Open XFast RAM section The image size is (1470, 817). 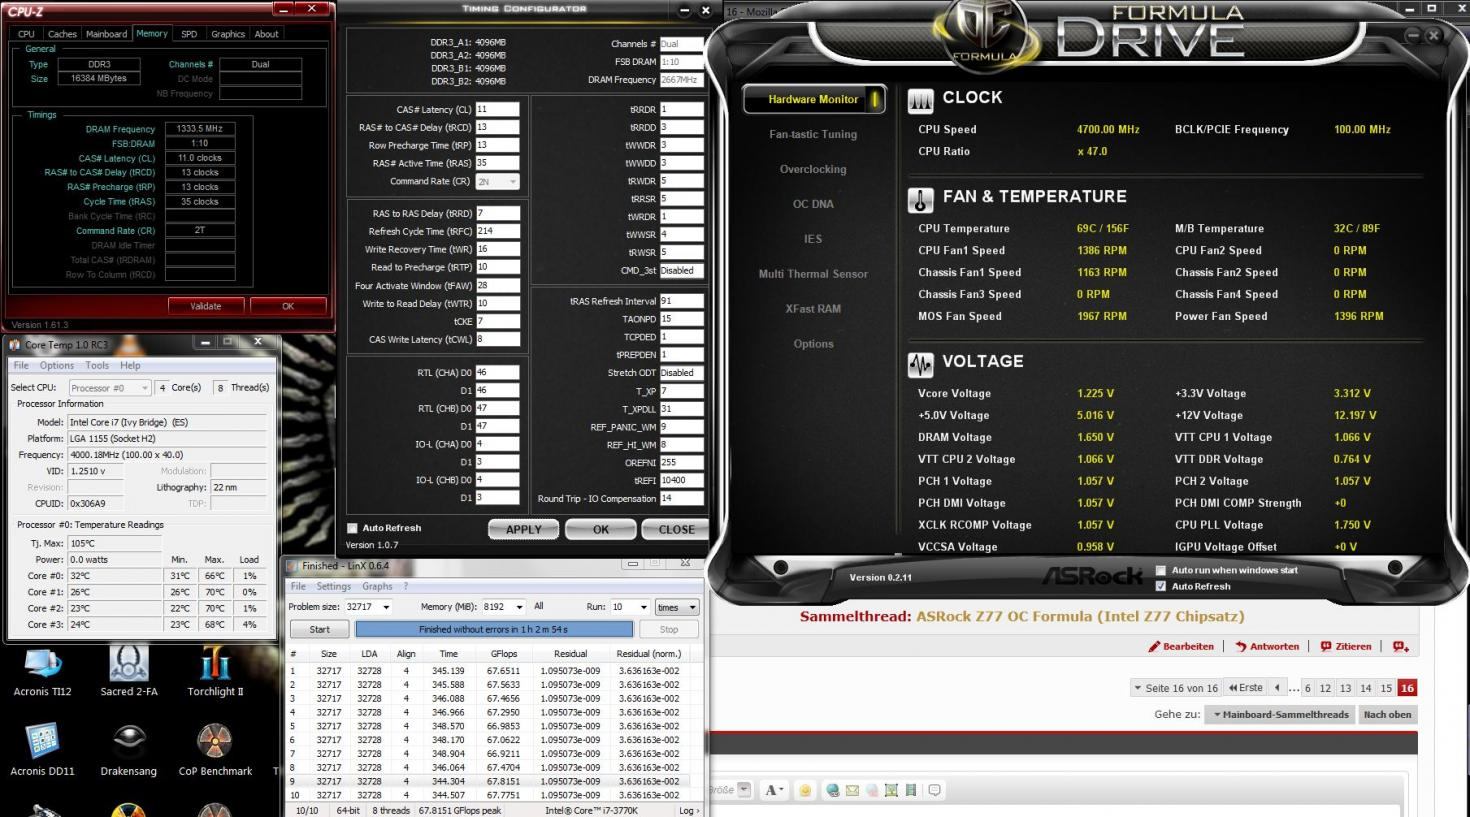pos(813,309)
